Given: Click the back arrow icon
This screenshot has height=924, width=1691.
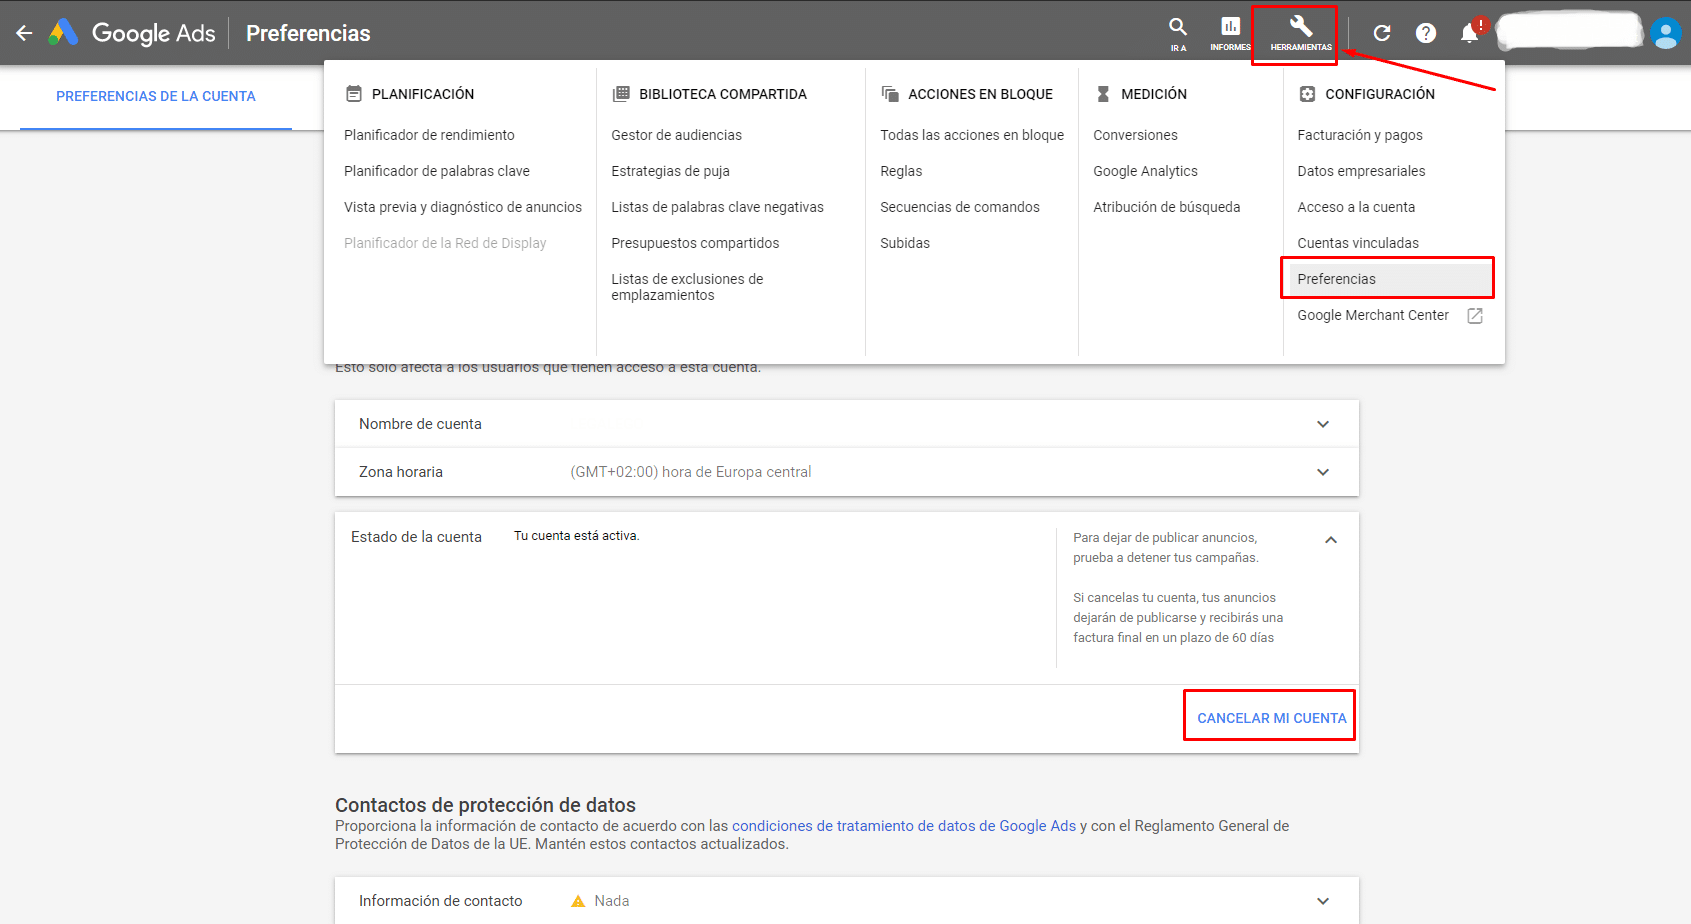Looking at the screenshot, I should (x=24, y=33).
